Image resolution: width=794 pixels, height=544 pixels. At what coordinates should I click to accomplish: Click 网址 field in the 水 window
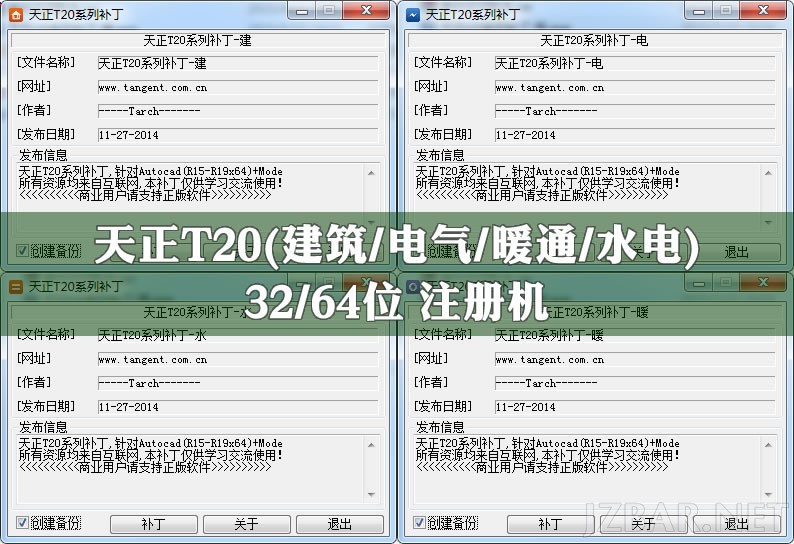coord(238,359)
